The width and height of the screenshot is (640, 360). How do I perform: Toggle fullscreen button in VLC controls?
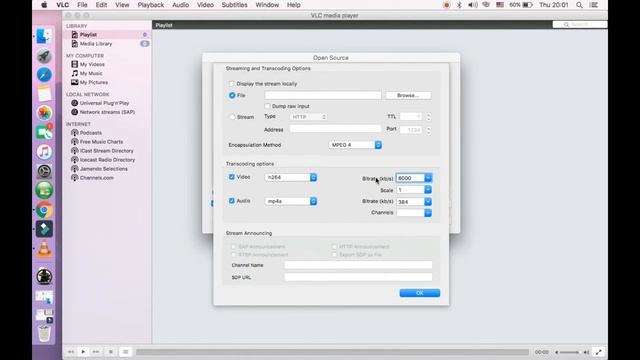(598, 352)
